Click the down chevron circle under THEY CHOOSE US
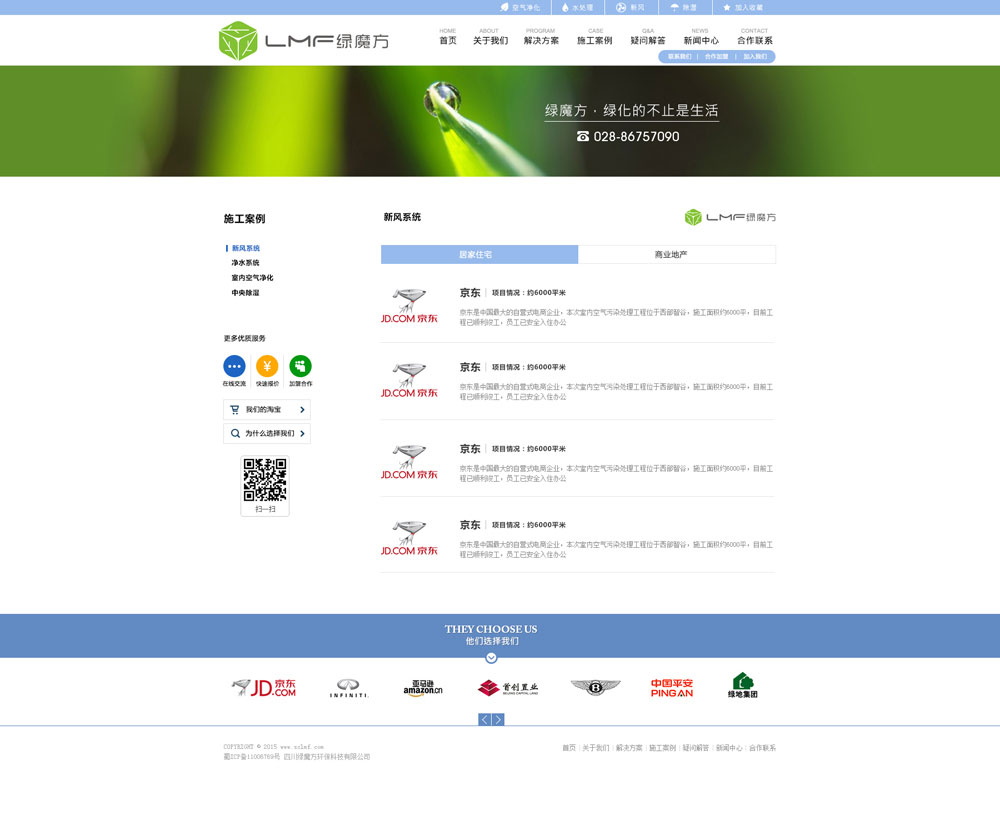Viewport: 1000px width, 830px height. pyautogui.click(x=491, y=658)
